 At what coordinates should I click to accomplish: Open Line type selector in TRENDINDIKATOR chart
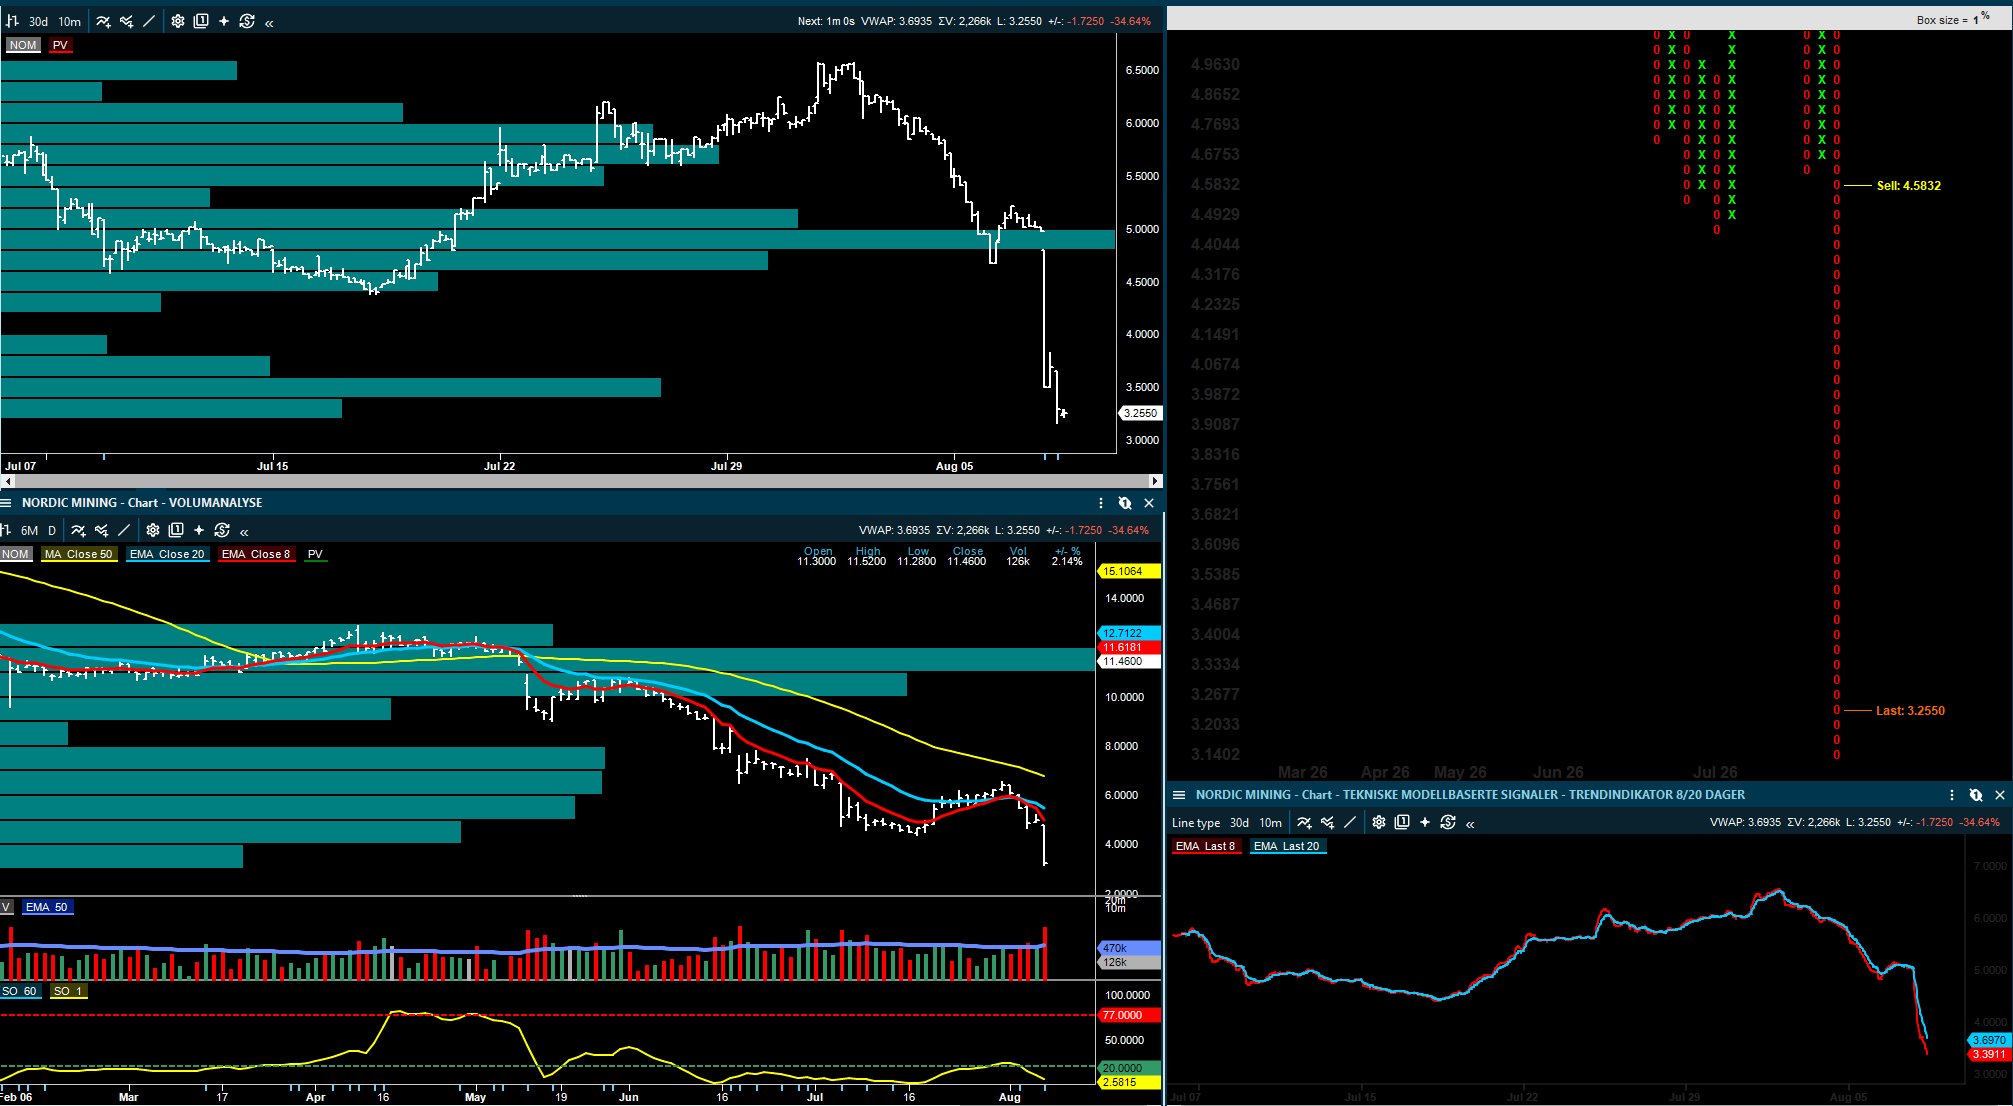(1196, 822)
